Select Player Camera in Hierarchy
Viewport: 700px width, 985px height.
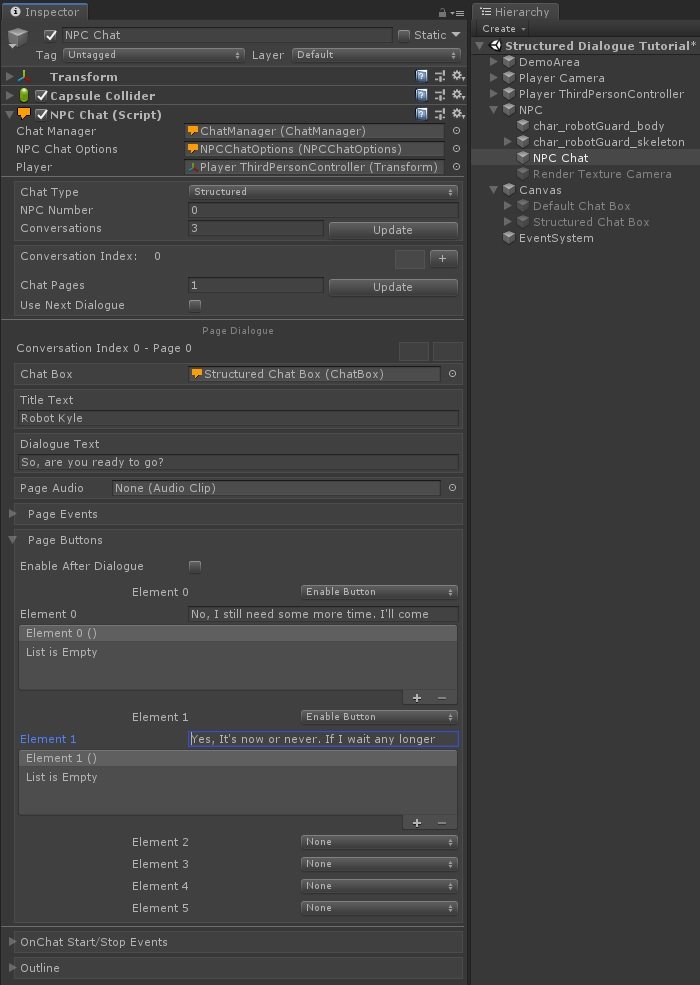562,78
